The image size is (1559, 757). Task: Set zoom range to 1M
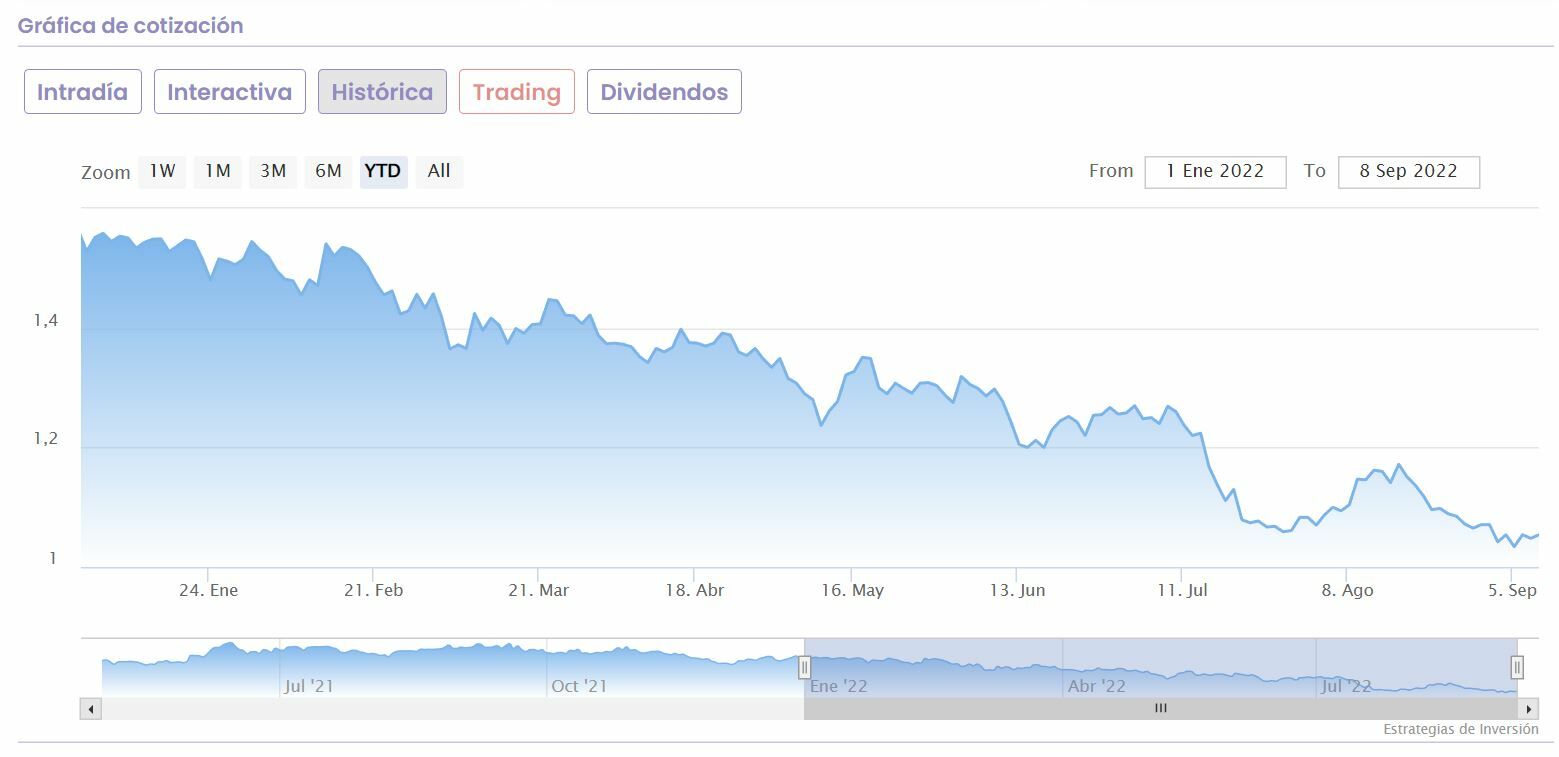pos(217,171)
